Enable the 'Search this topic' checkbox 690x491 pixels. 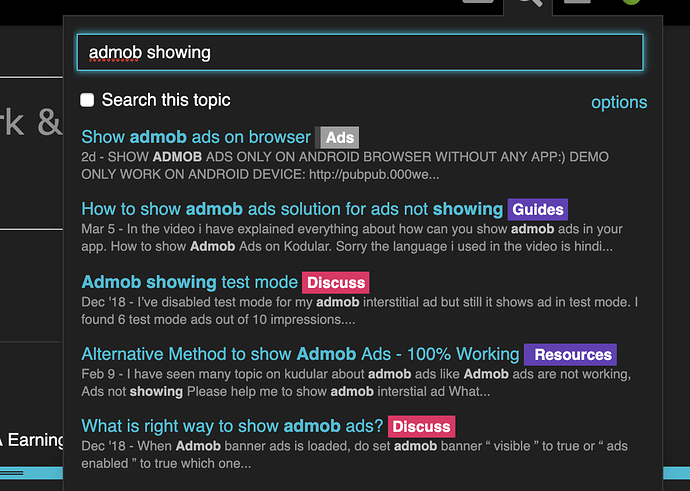pos(87,100)
